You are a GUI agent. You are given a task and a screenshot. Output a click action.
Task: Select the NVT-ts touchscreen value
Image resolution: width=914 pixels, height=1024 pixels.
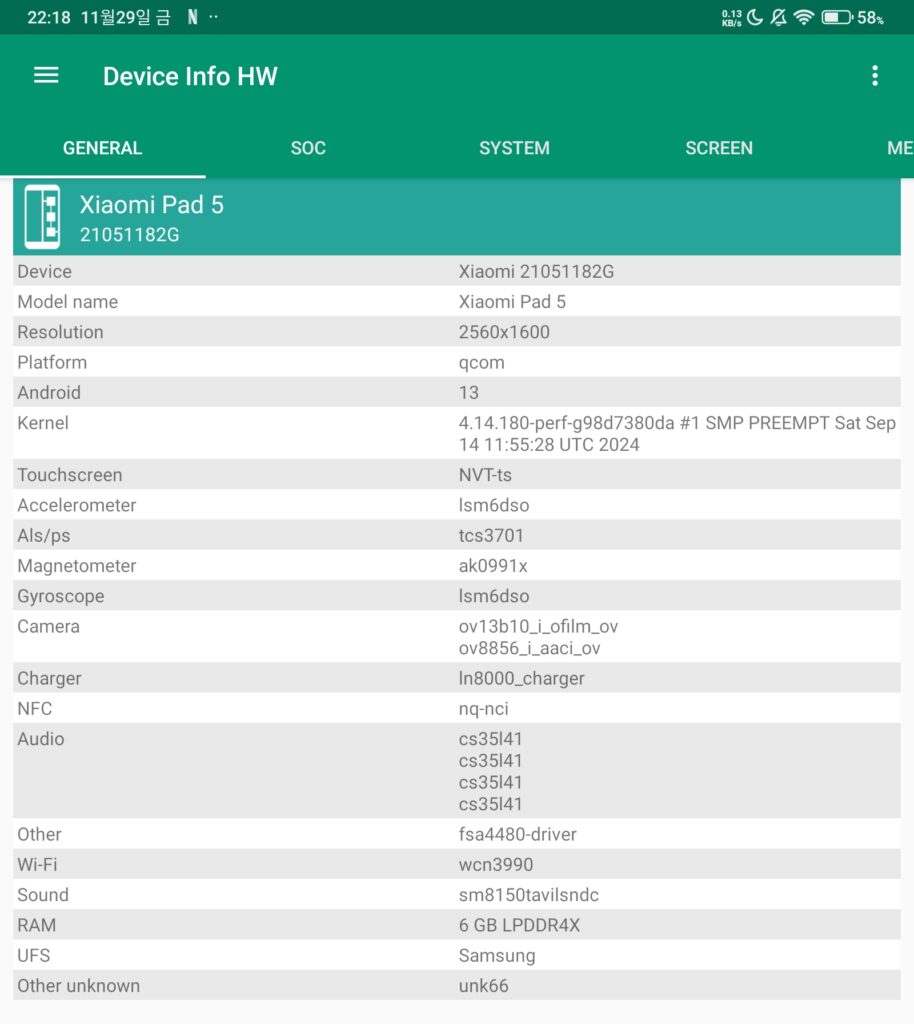485,475
